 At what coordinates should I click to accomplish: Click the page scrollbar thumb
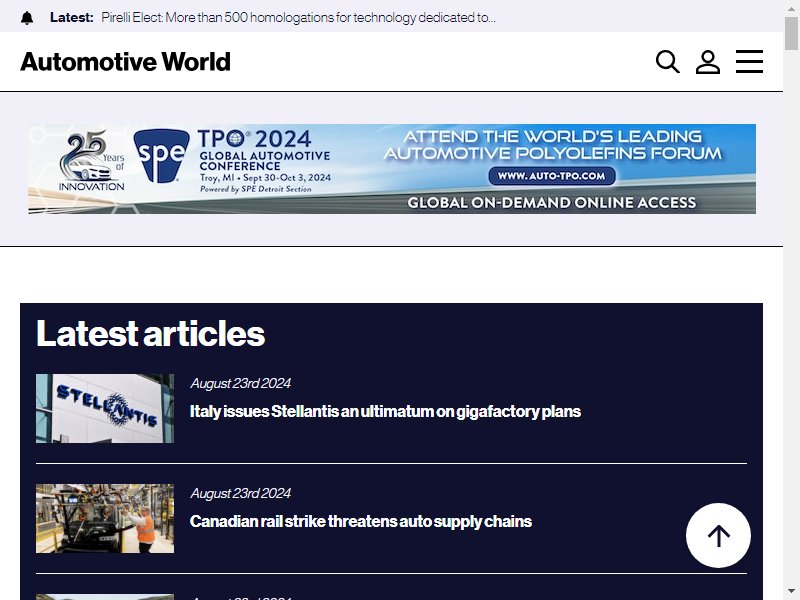point(791,33)
